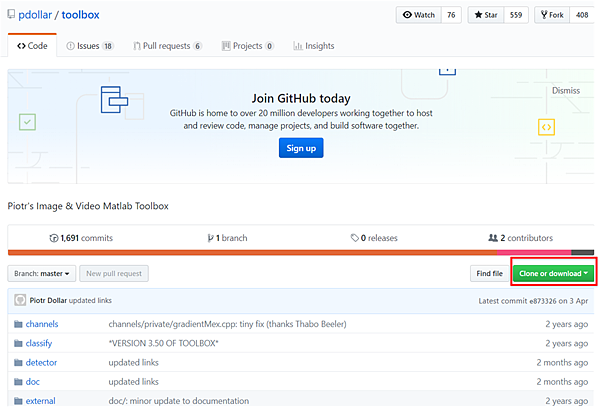Click Piotr Dollar's avatar thumbnail
Screen dimensions: 600x407
pos(20,301)
